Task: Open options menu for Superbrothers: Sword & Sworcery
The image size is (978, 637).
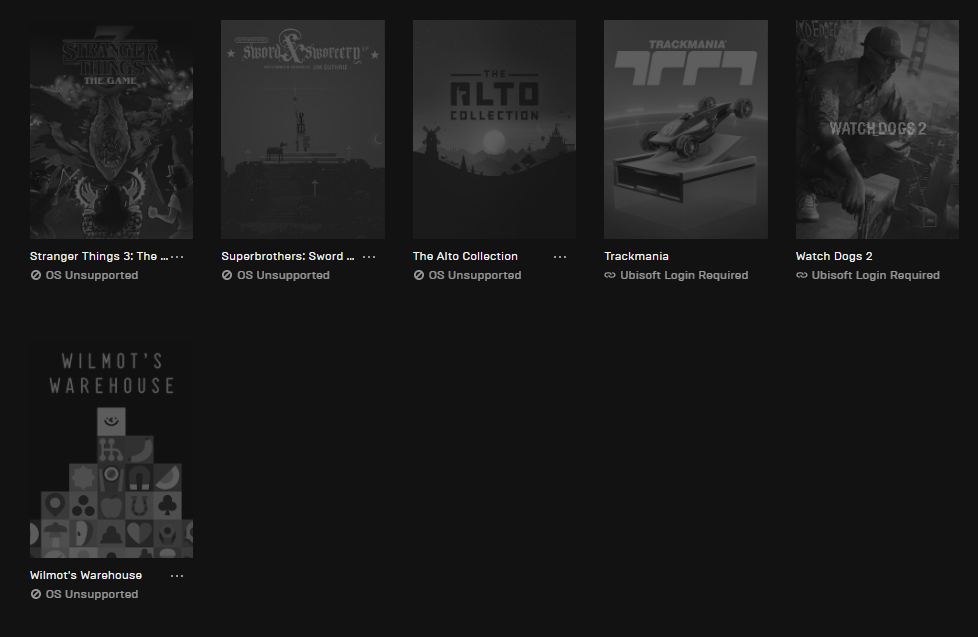Action: click(x=369, y=257)
